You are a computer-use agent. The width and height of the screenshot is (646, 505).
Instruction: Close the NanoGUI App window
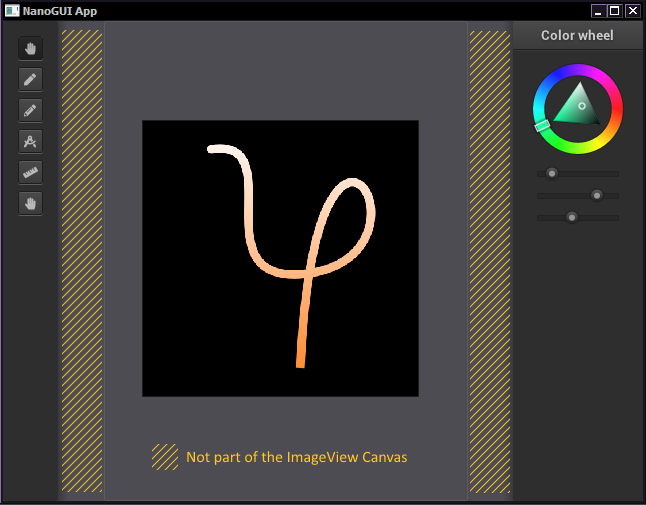[632, 11]
